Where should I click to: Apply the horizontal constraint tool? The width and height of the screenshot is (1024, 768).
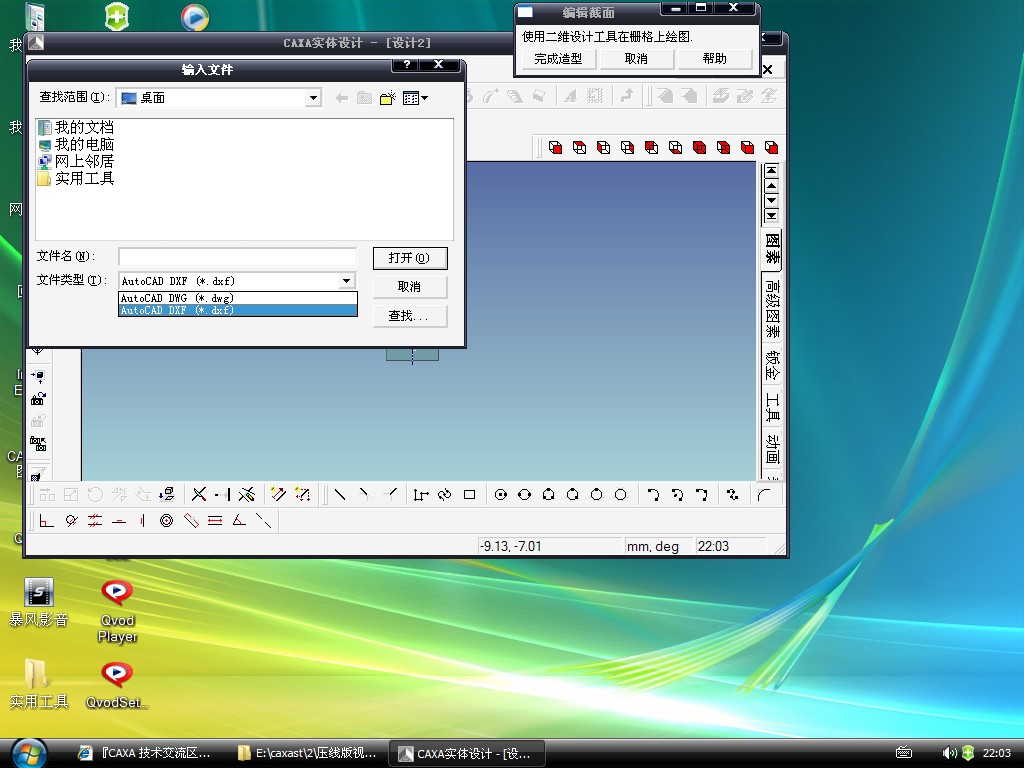click(119, 520)
